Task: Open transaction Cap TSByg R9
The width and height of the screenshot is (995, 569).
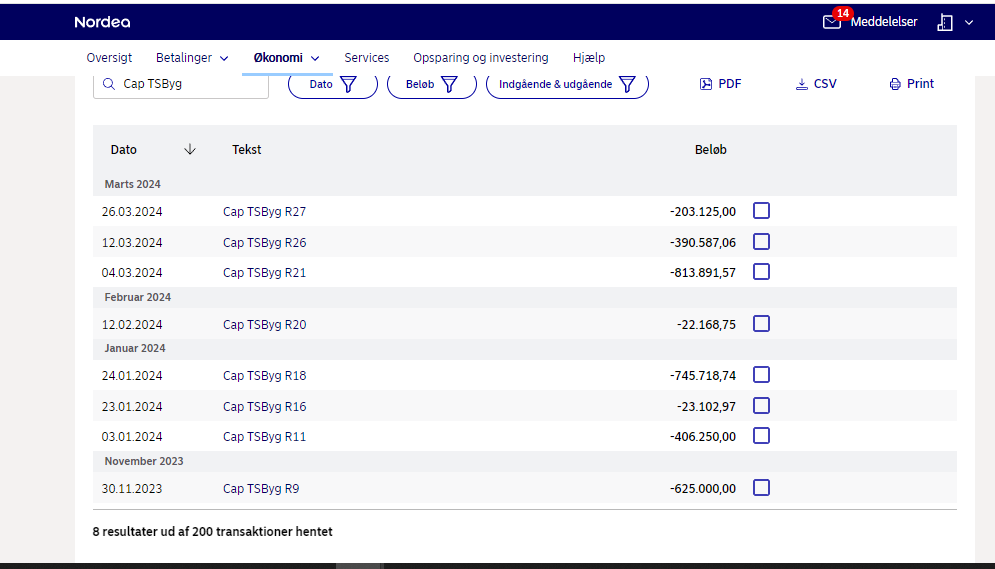Action: point(261,488)
